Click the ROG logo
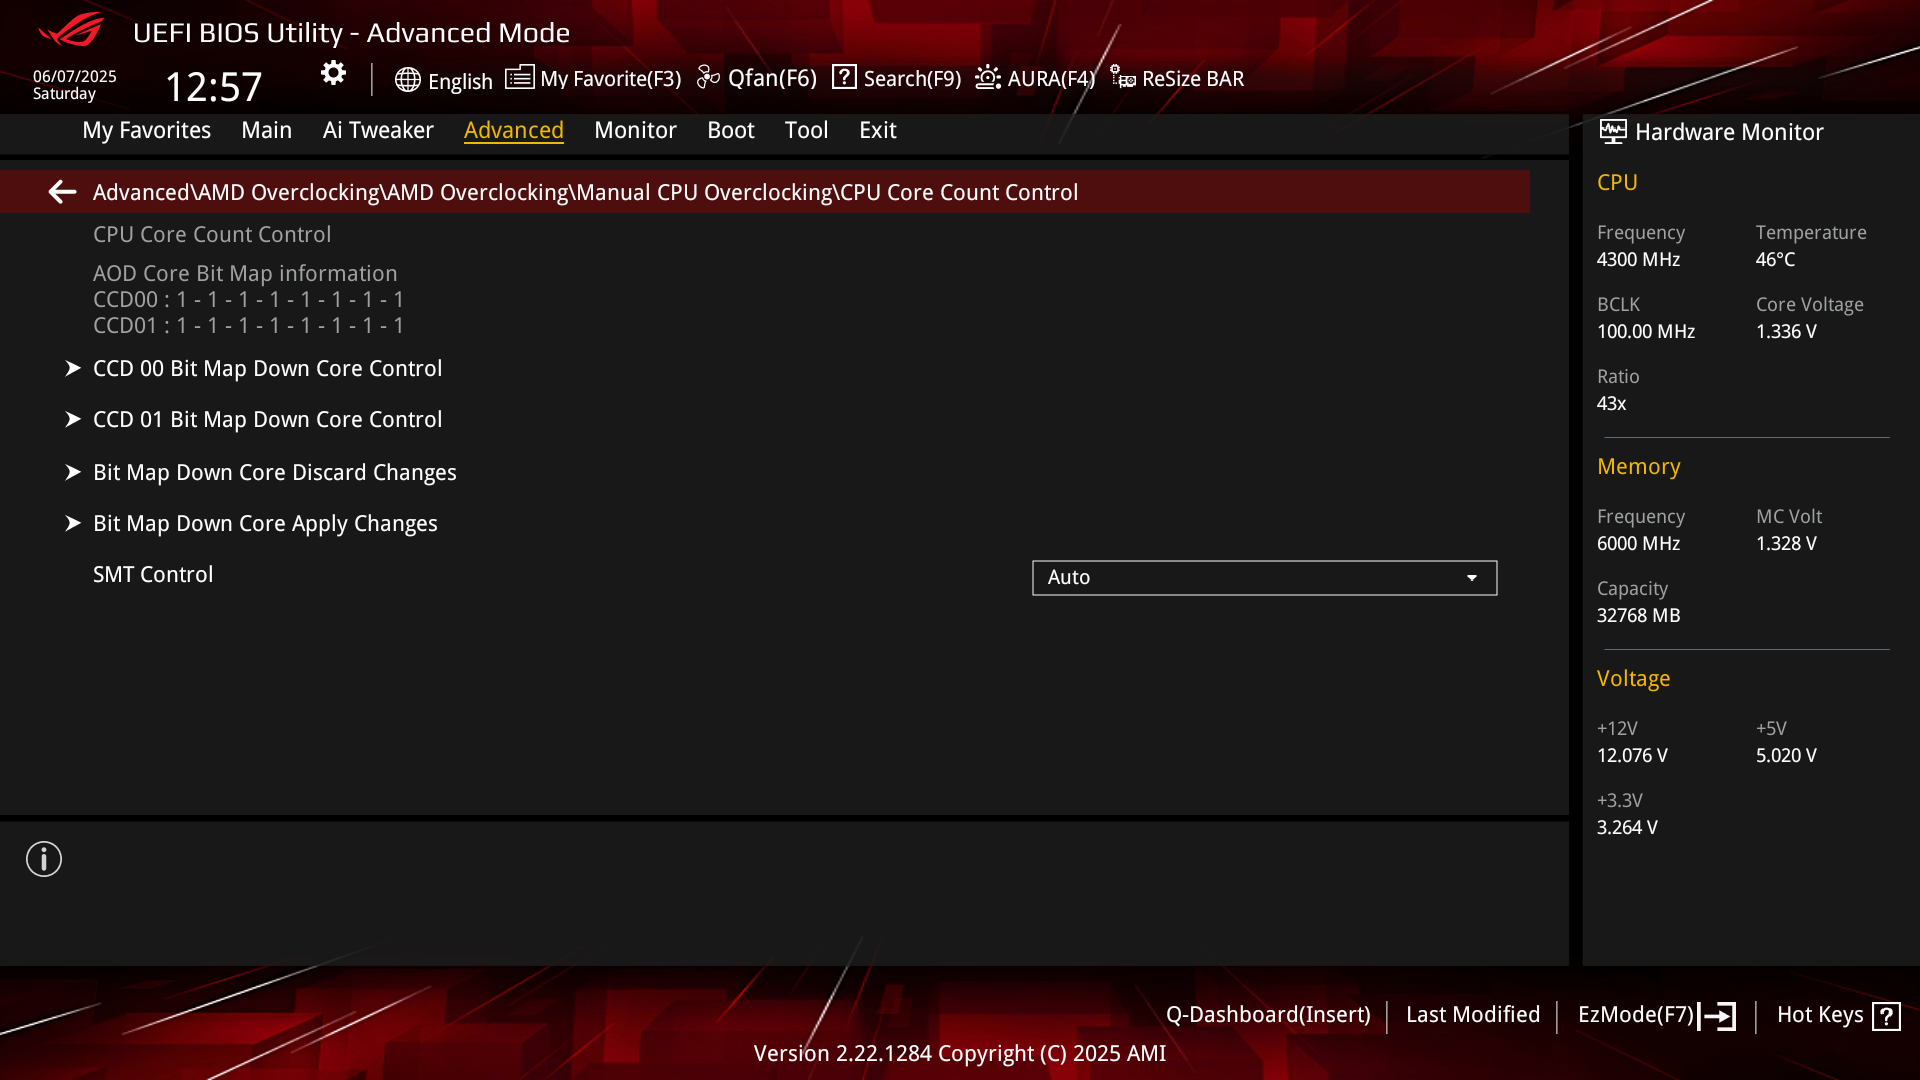1920x1080 pixels. (x=71, y=30)
